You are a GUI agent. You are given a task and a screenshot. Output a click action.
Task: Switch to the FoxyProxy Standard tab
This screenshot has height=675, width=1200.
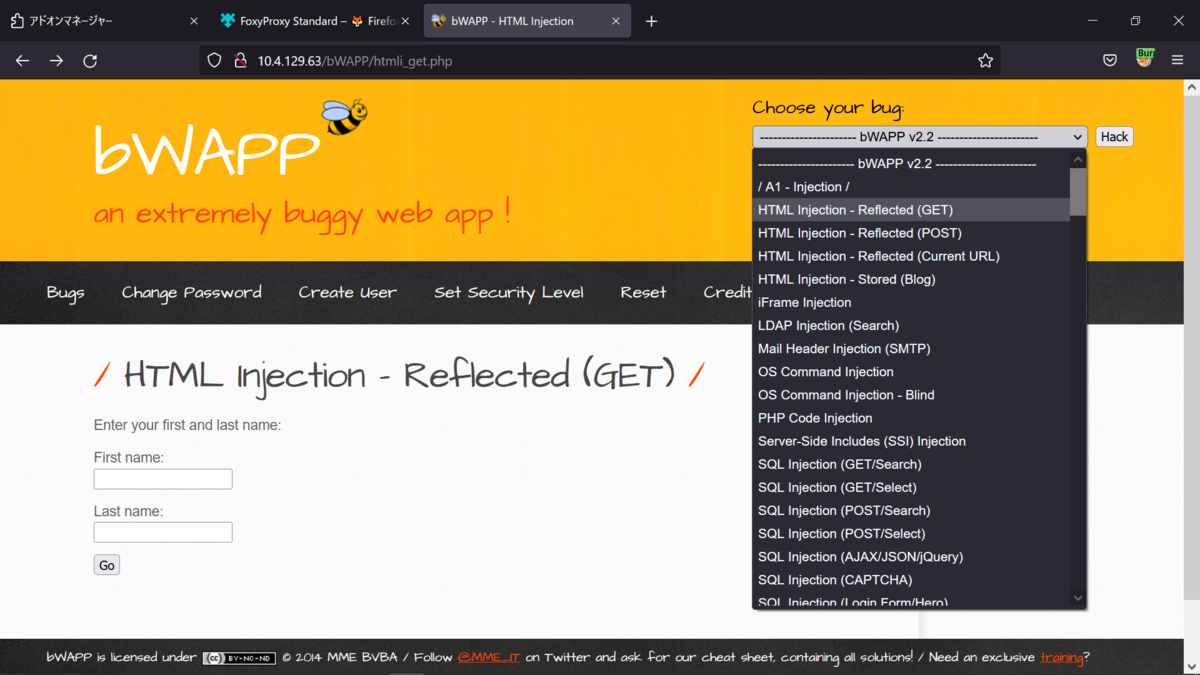(x=314, y=21)
